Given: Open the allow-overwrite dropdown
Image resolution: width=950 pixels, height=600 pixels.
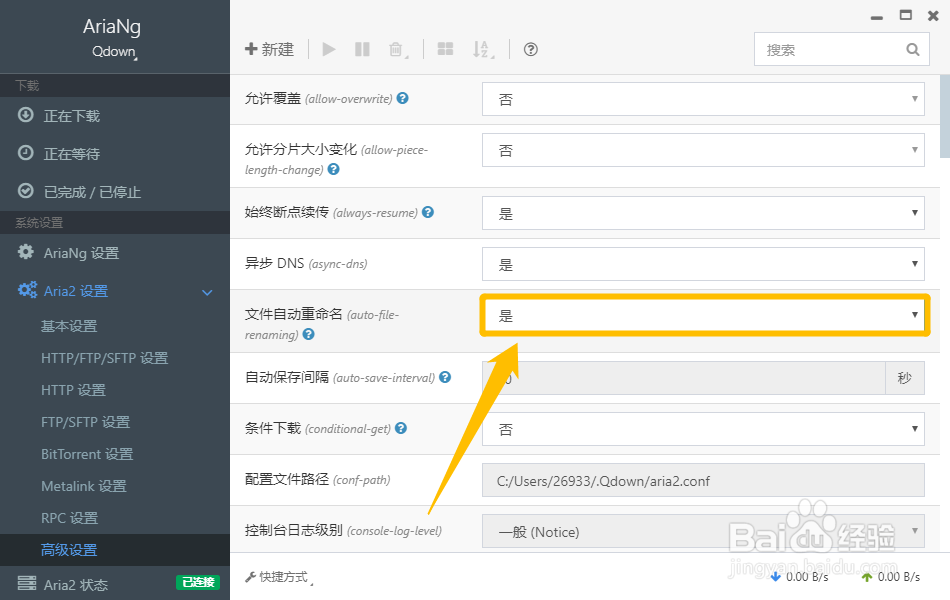Looking at the screenshot, I should tap(703, 99).
